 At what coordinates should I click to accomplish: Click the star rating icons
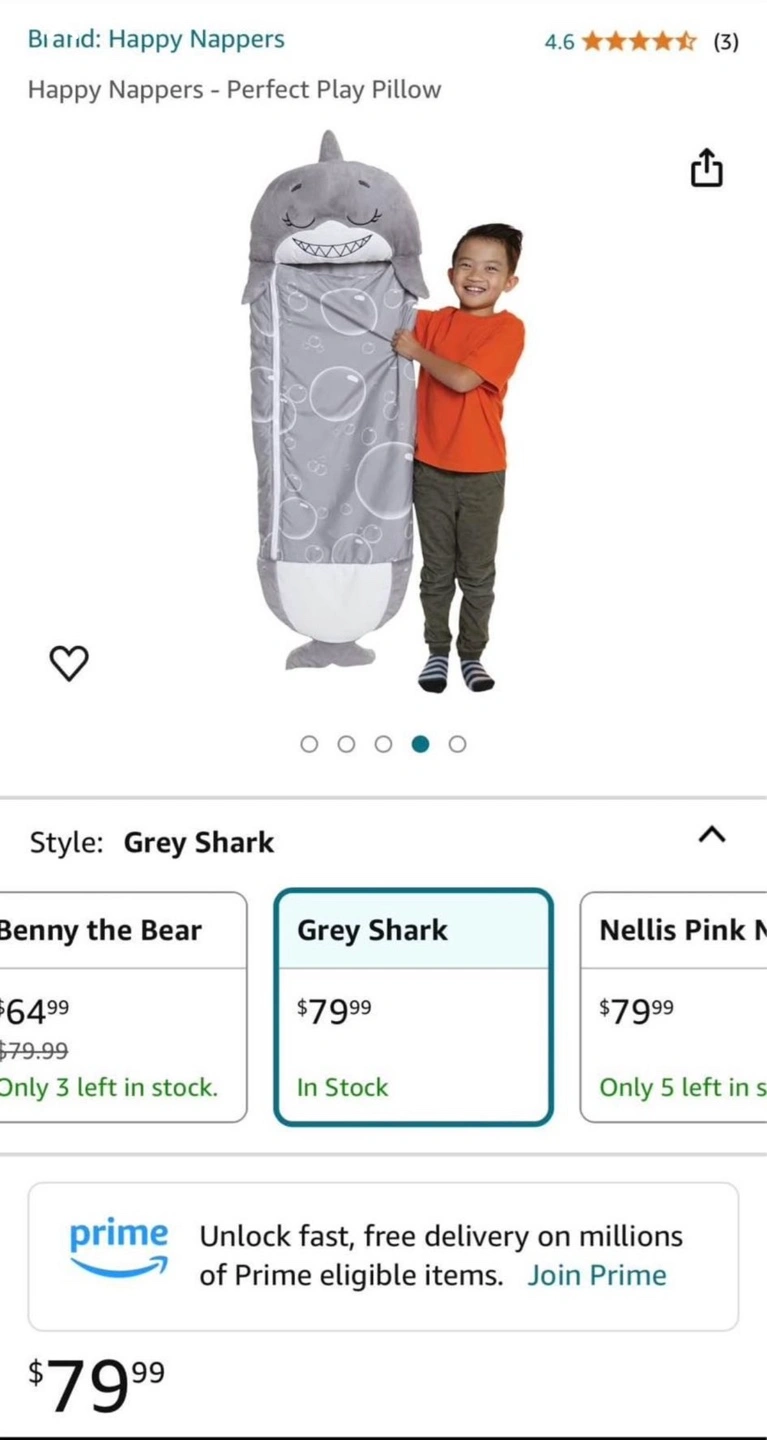click(x=638, y=41)
